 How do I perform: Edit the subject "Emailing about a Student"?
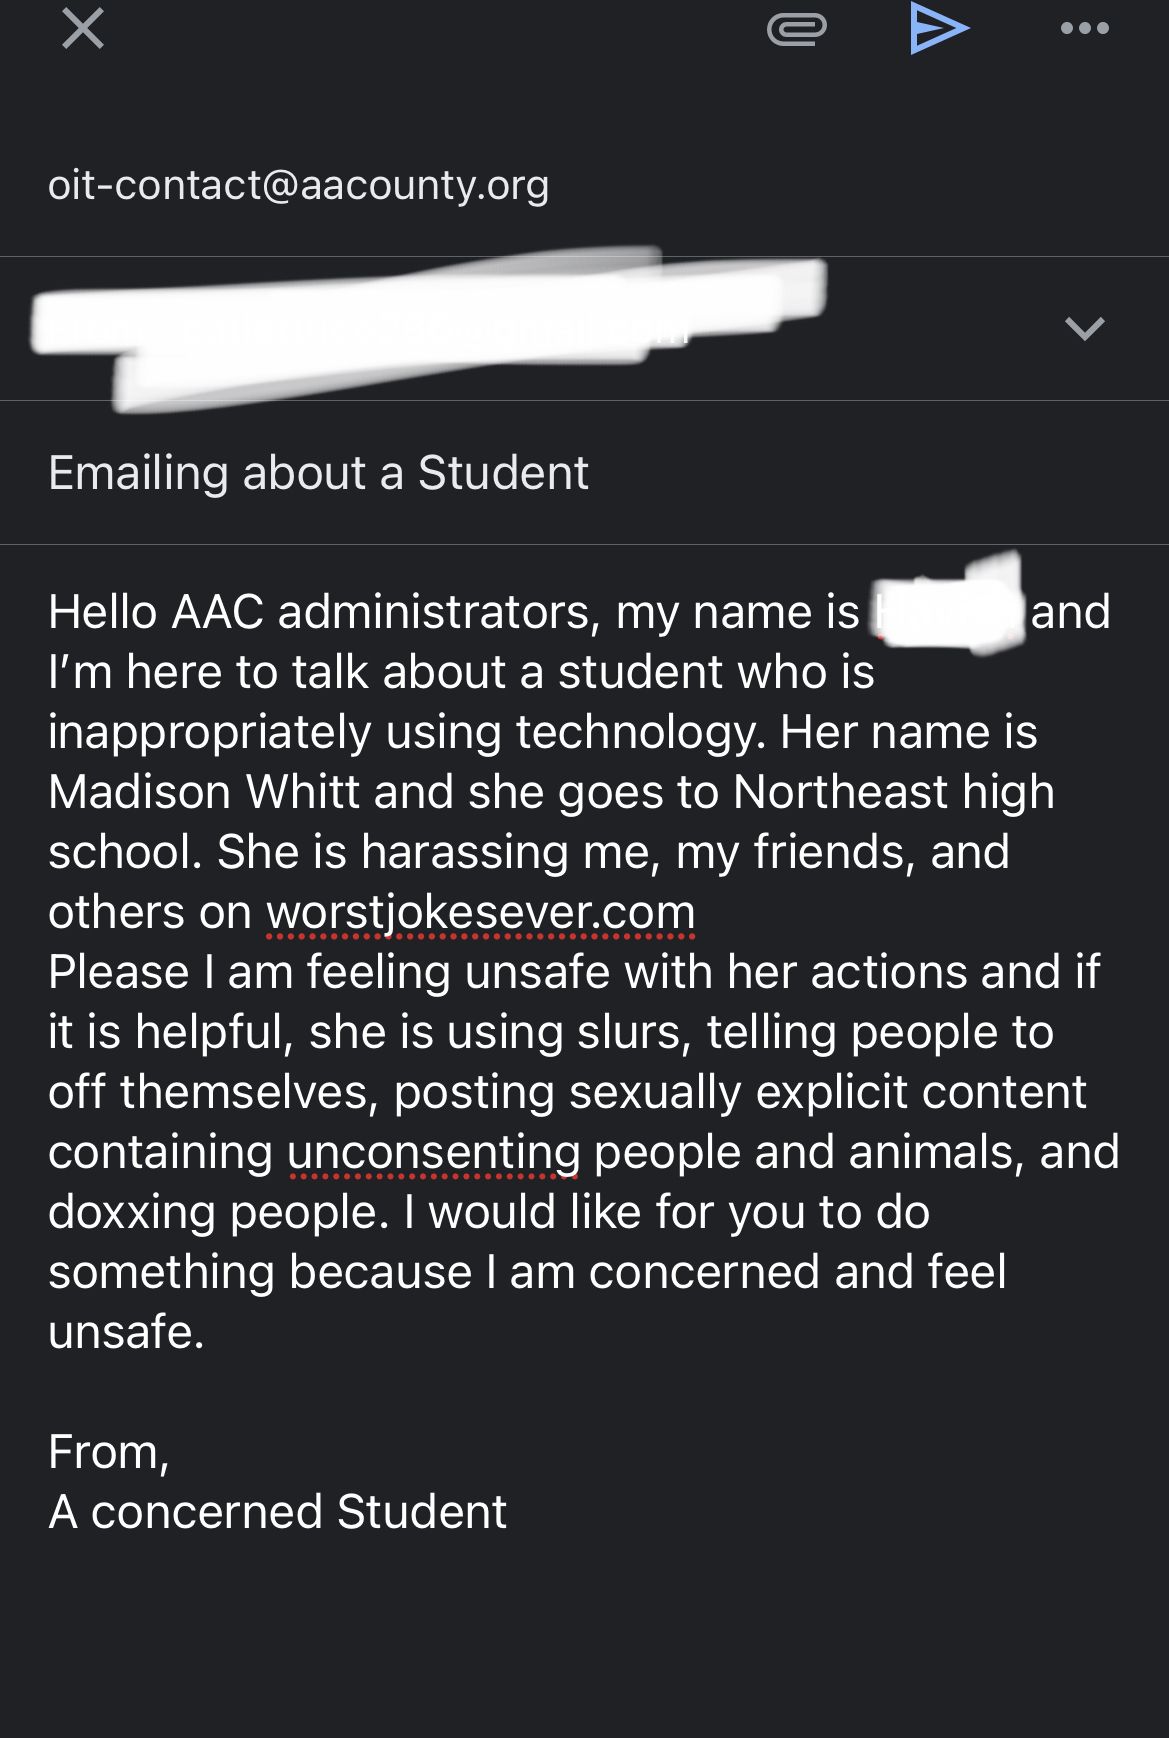pyautogui.click(x=318, y=473)
